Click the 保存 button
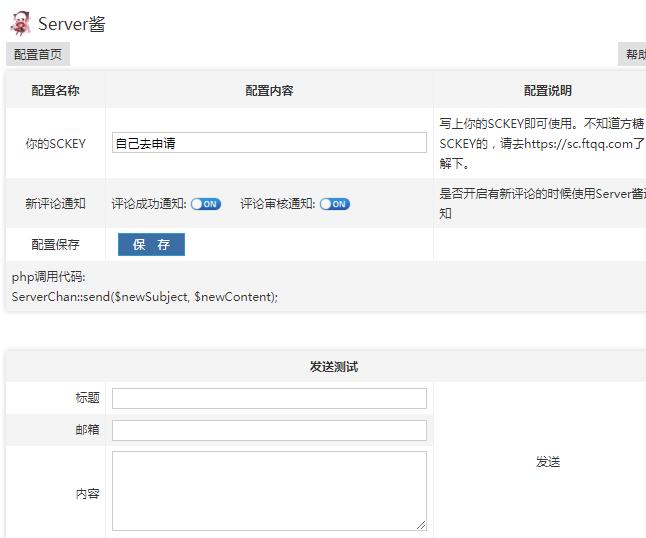This screenshot has height=538, width=646. [151, 244]
